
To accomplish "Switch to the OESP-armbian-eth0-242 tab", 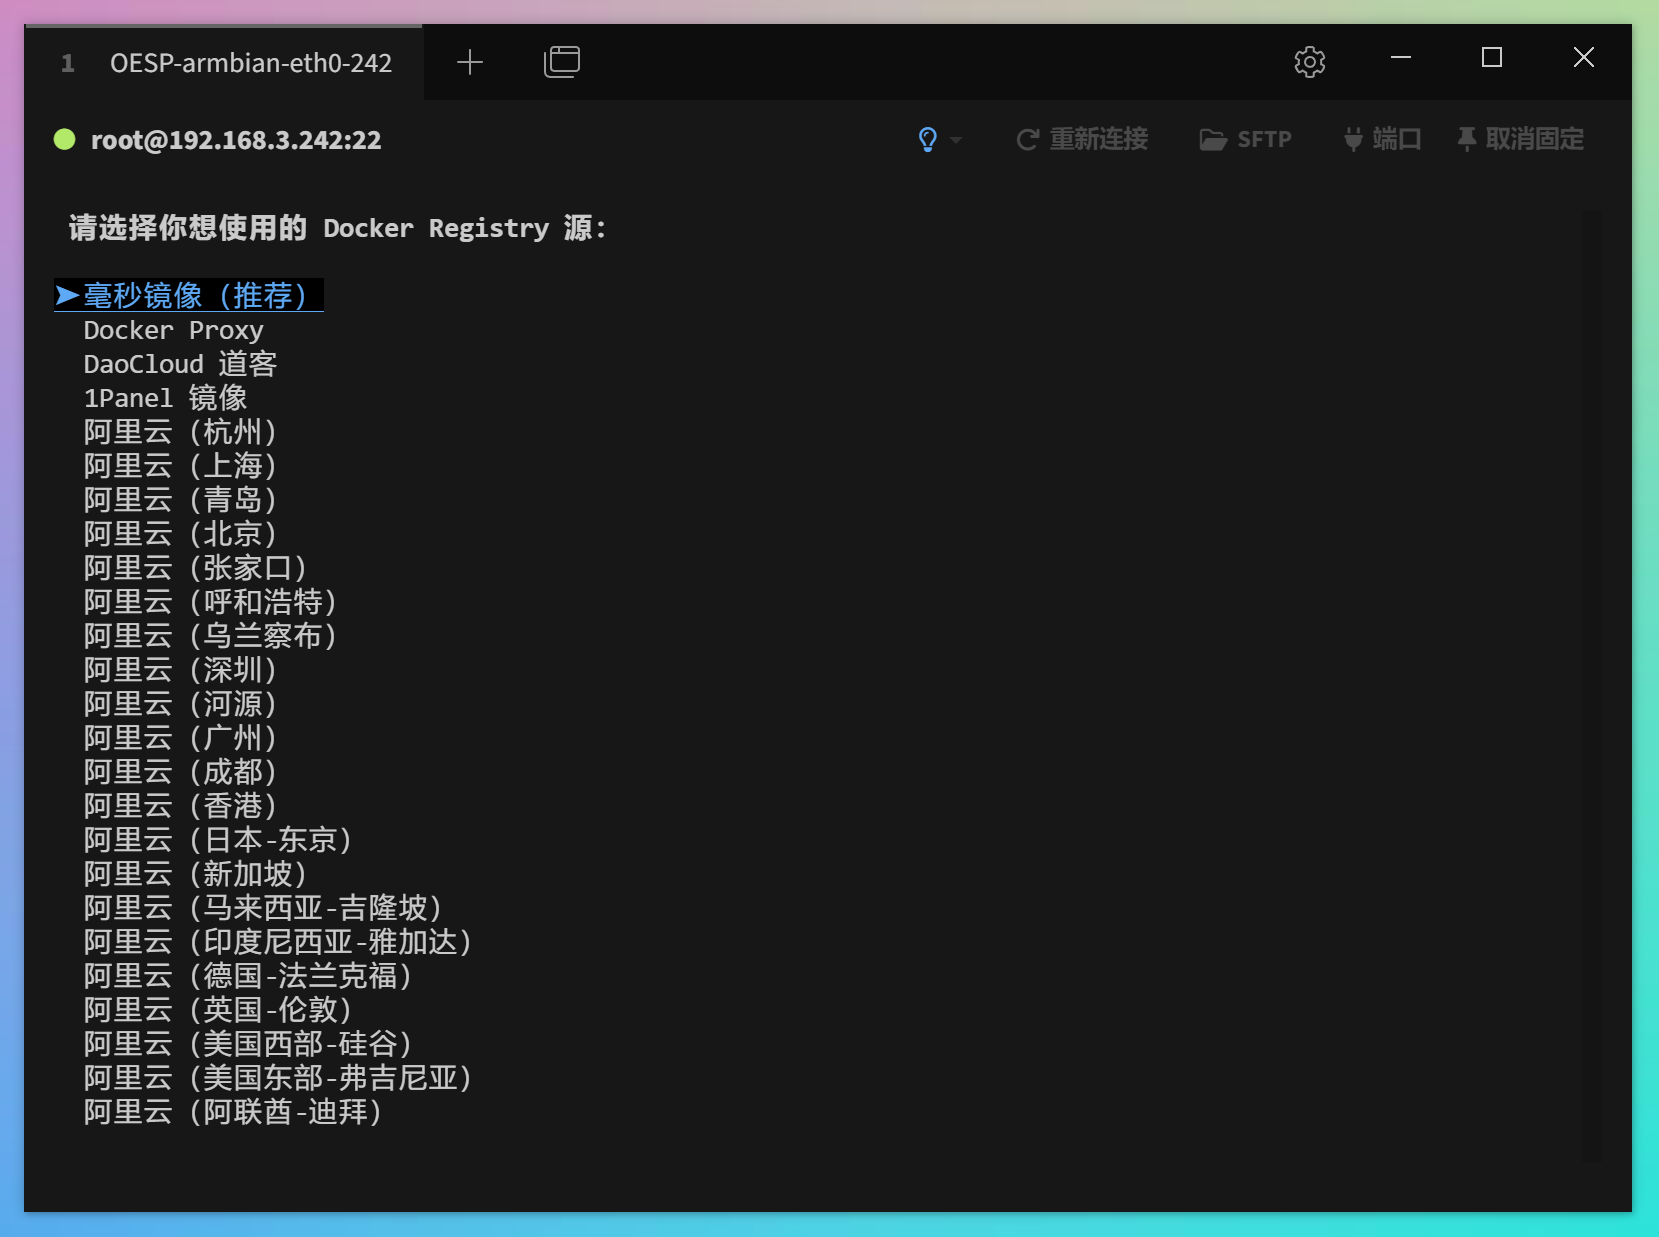I will (x=252, y=62).
